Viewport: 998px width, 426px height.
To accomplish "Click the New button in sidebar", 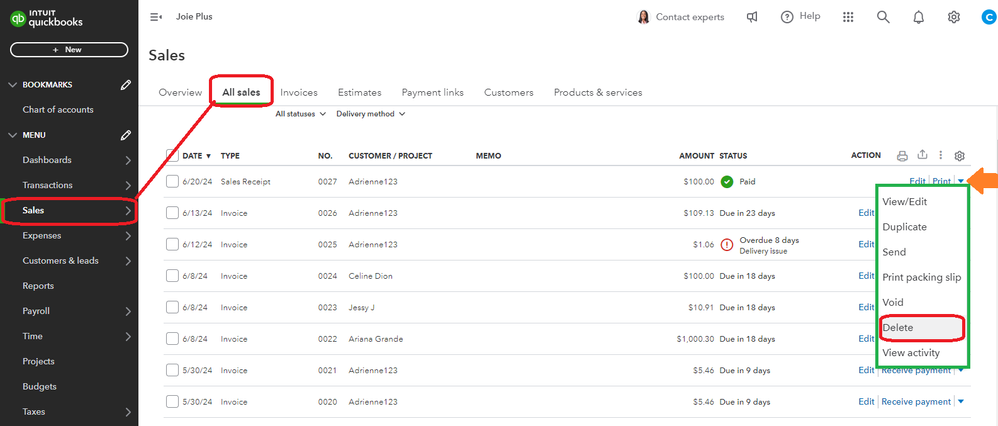I will pyautogui.click(x=69, y=49).
